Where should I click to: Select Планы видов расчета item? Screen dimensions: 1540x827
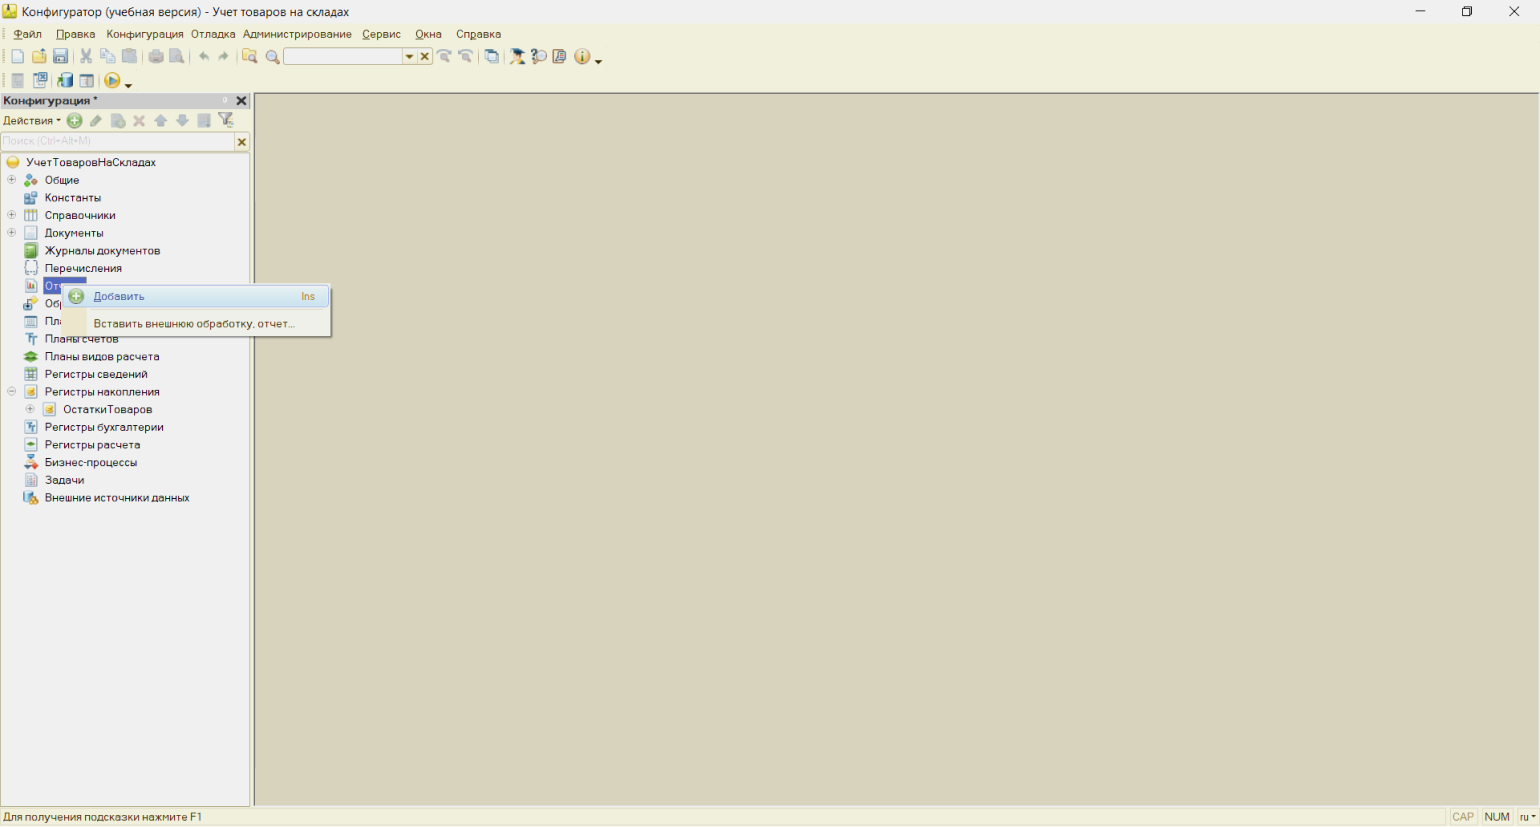(102, 356)
